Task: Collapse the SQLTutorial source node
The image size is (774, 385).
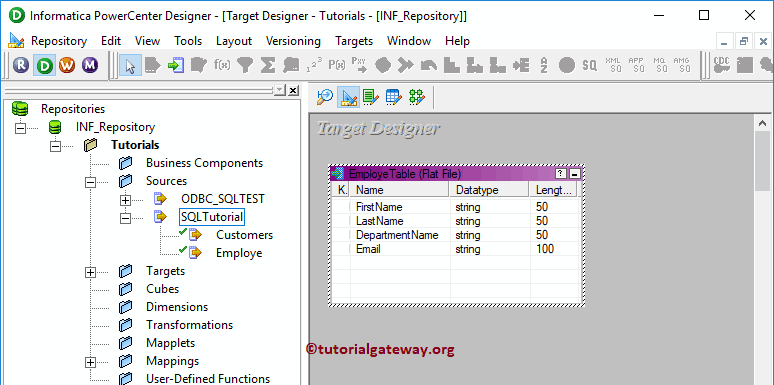Action: [125, 218]
